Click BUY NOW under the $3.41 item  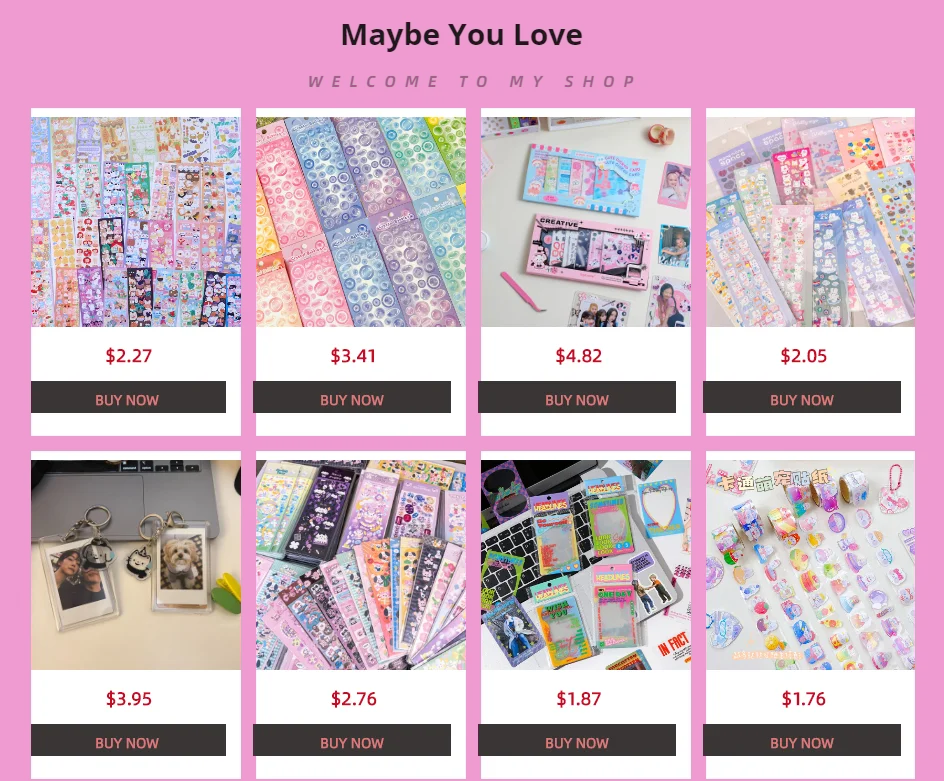(352, 397)
